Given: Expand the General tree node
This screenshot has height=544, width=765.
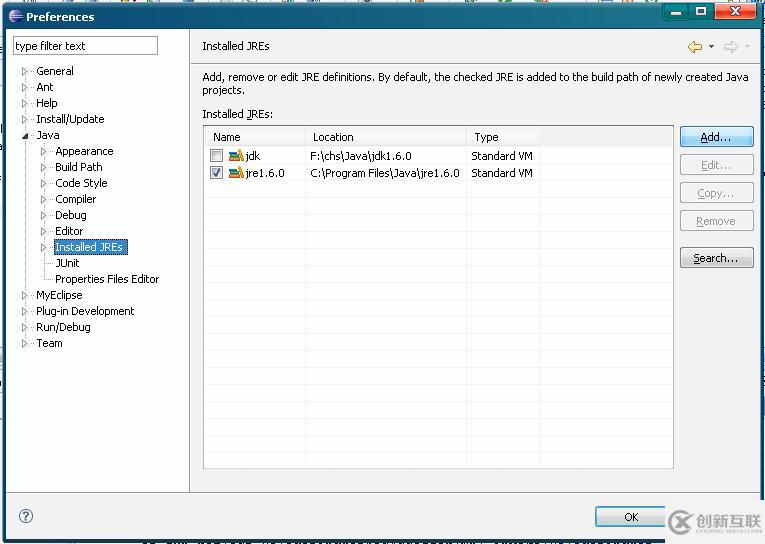Looking at the screenshot, I should [x=24, y=71].
